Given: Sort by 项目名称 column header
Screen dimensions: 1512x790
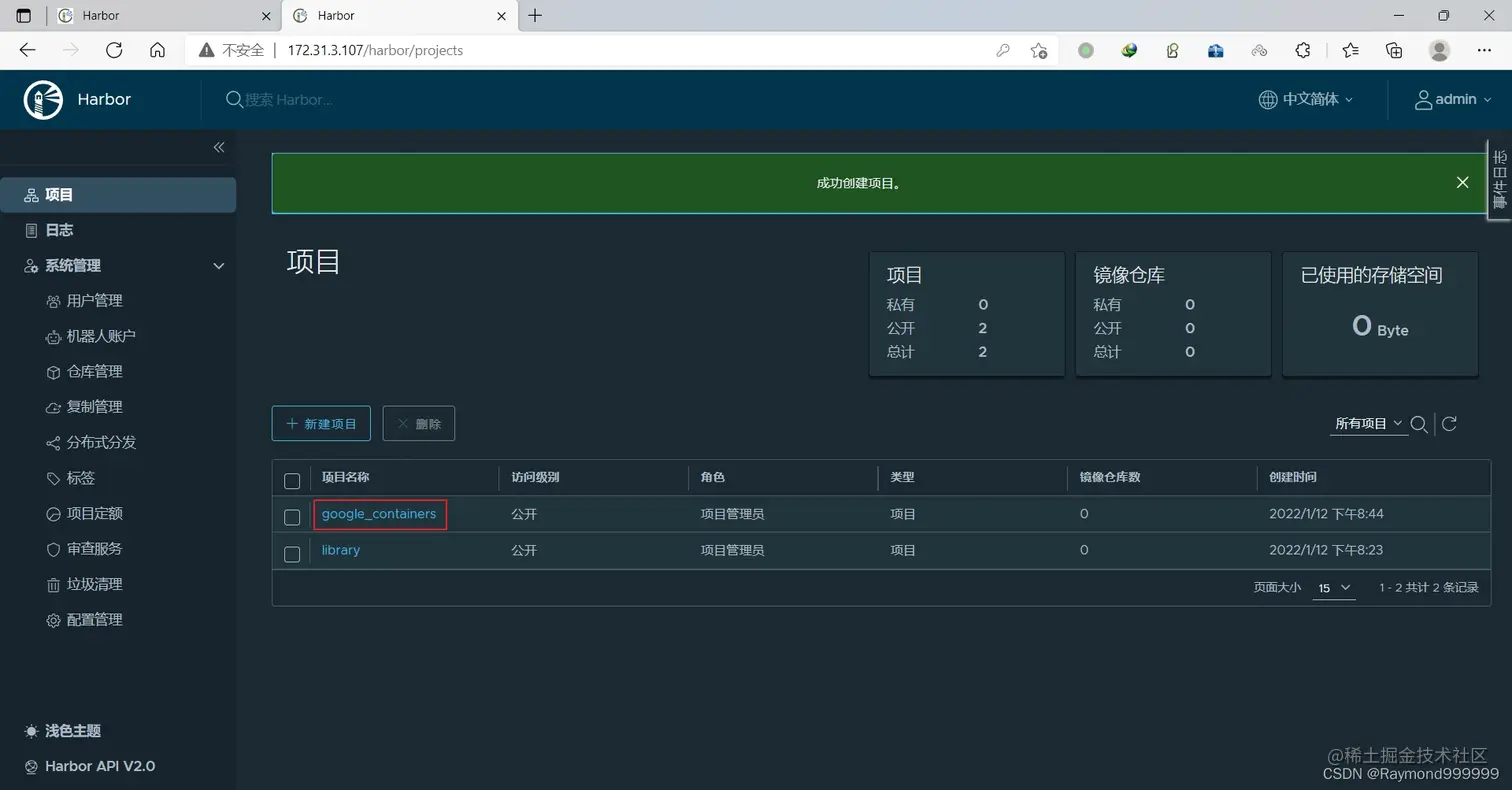Looking at the screenshot, I should 345,477.
